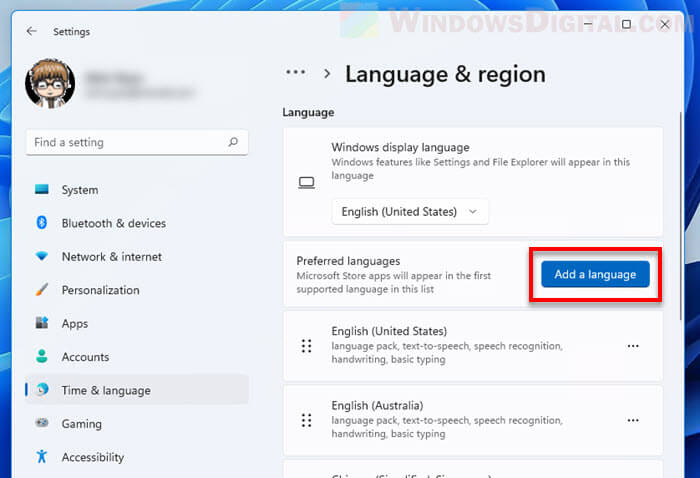Minimize the Settings window
This screenshot has width=700, height=478.
(588, 24)
